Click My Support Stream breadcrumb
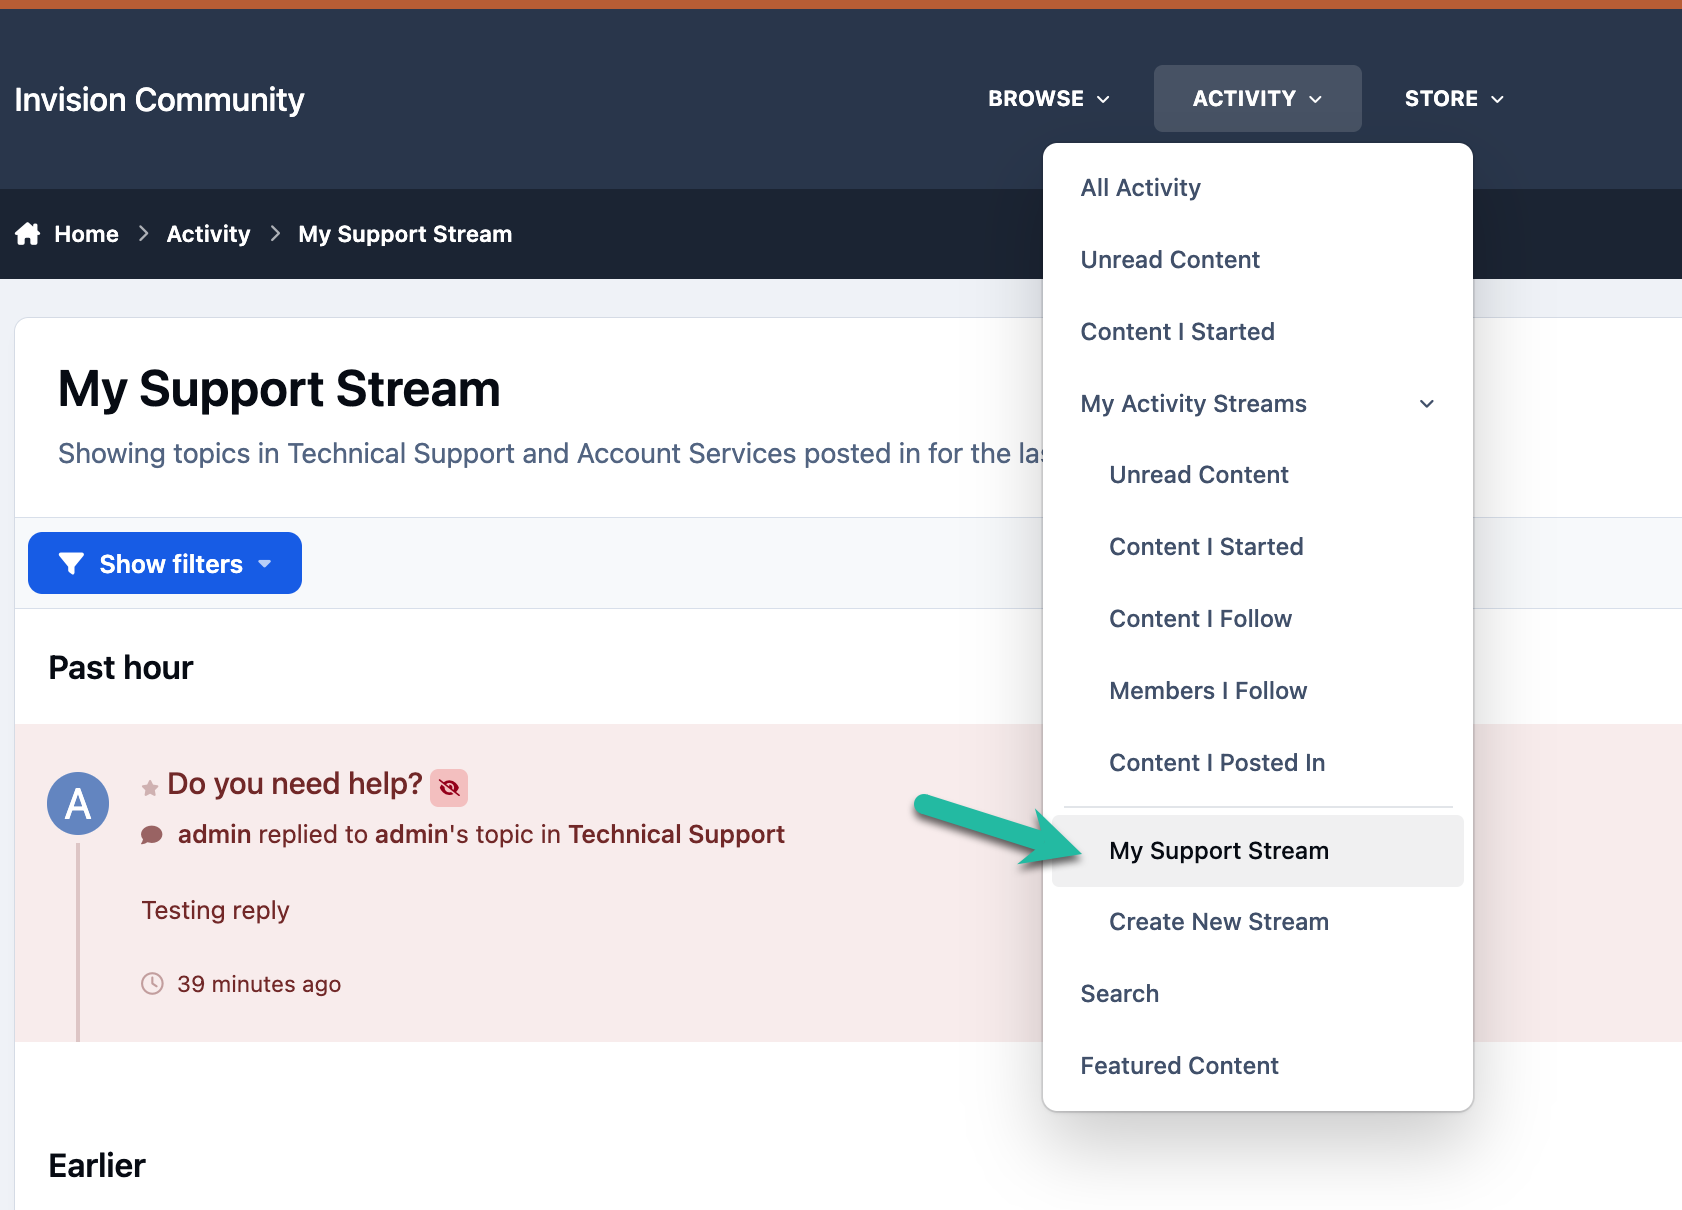Screen dimensions: 1682x1210 coord(405,234)
